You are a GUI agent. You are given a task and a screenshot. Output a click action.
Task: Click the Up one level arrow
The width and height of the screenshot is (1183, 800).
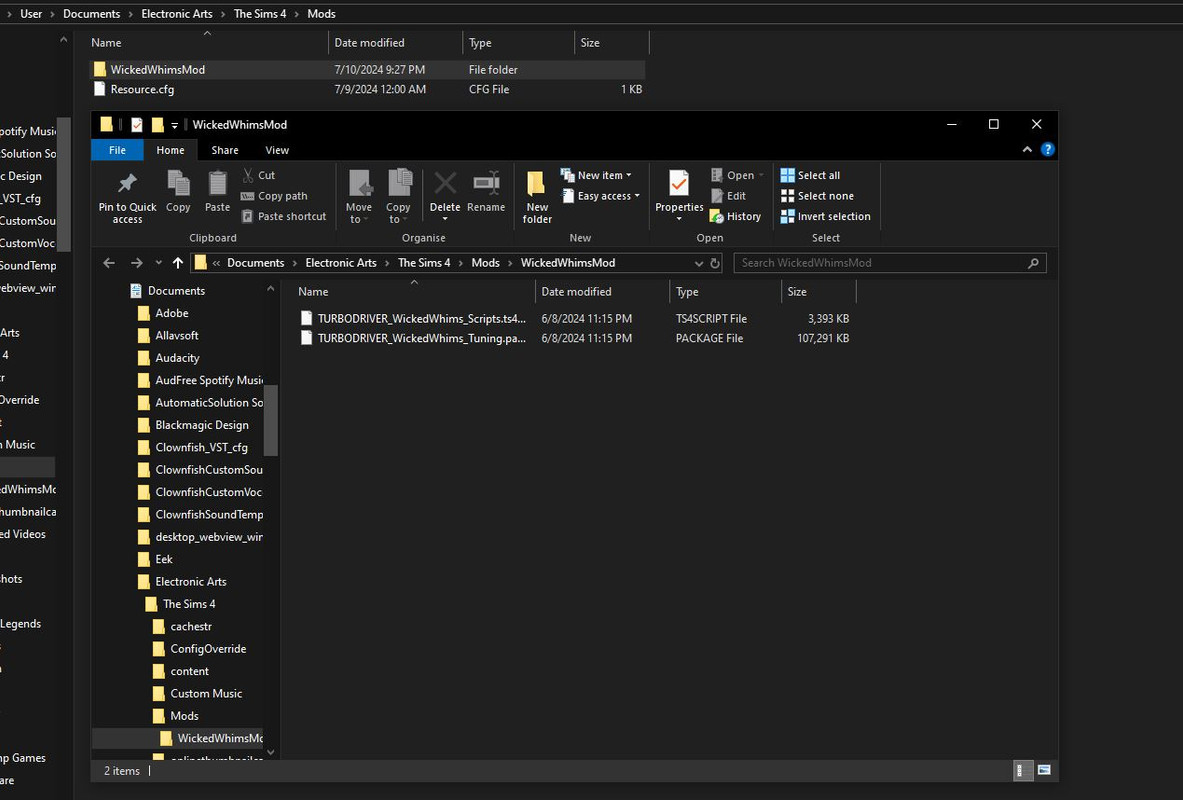point(178,263)
